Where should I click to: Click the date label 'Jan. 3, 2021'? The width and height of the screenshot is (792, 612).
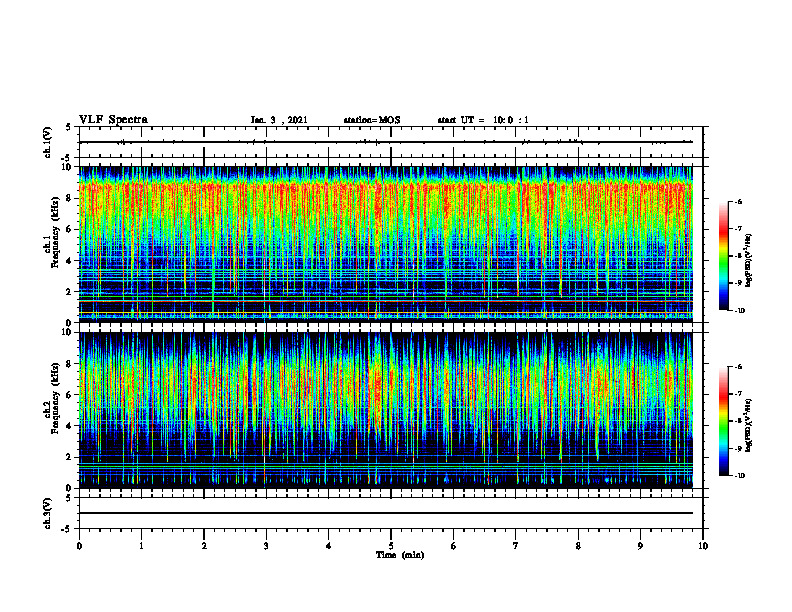pyautogui.click(x=279, y=120)
